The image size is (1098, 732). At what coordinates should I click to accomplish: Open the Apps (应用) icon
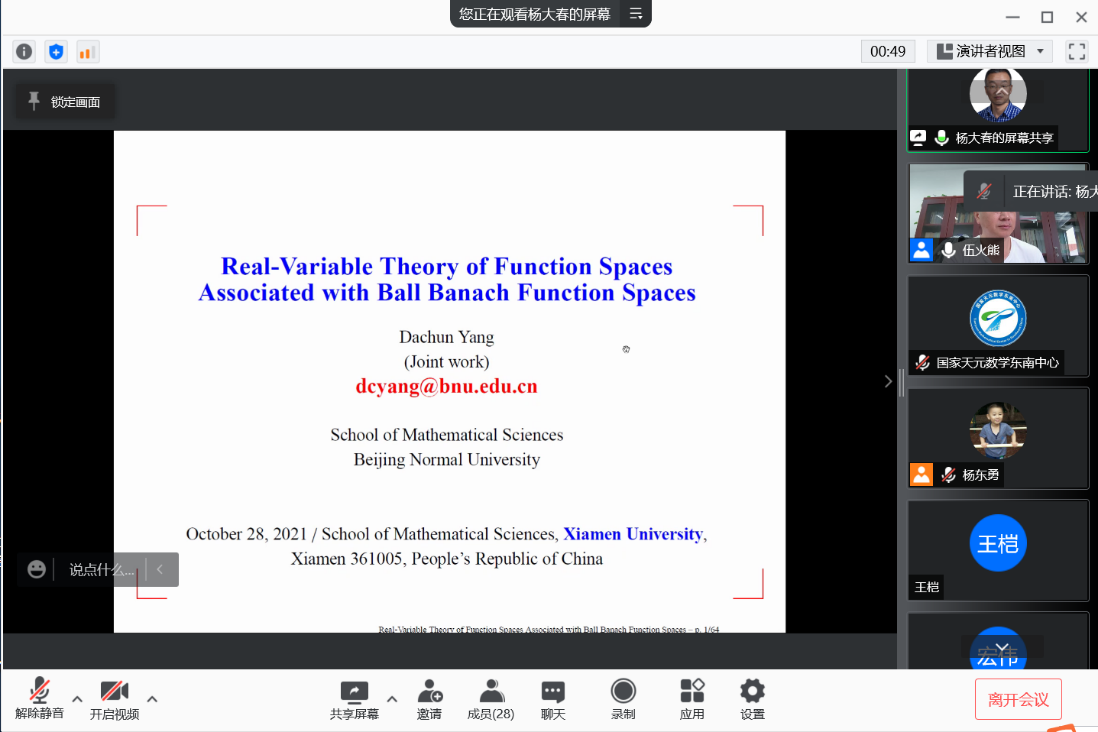coord(692,699)
